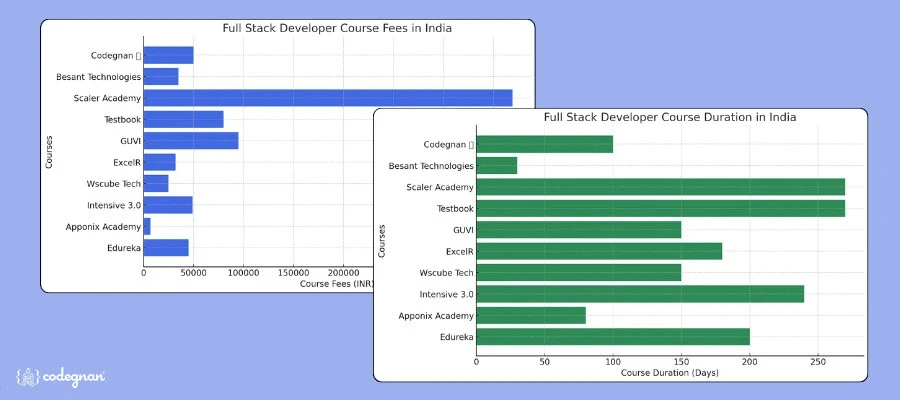Click the Codegnan label in the duration chart
The width and height of the screenshot is (900, 400).
pyautogui.click(x=448, y=145)
